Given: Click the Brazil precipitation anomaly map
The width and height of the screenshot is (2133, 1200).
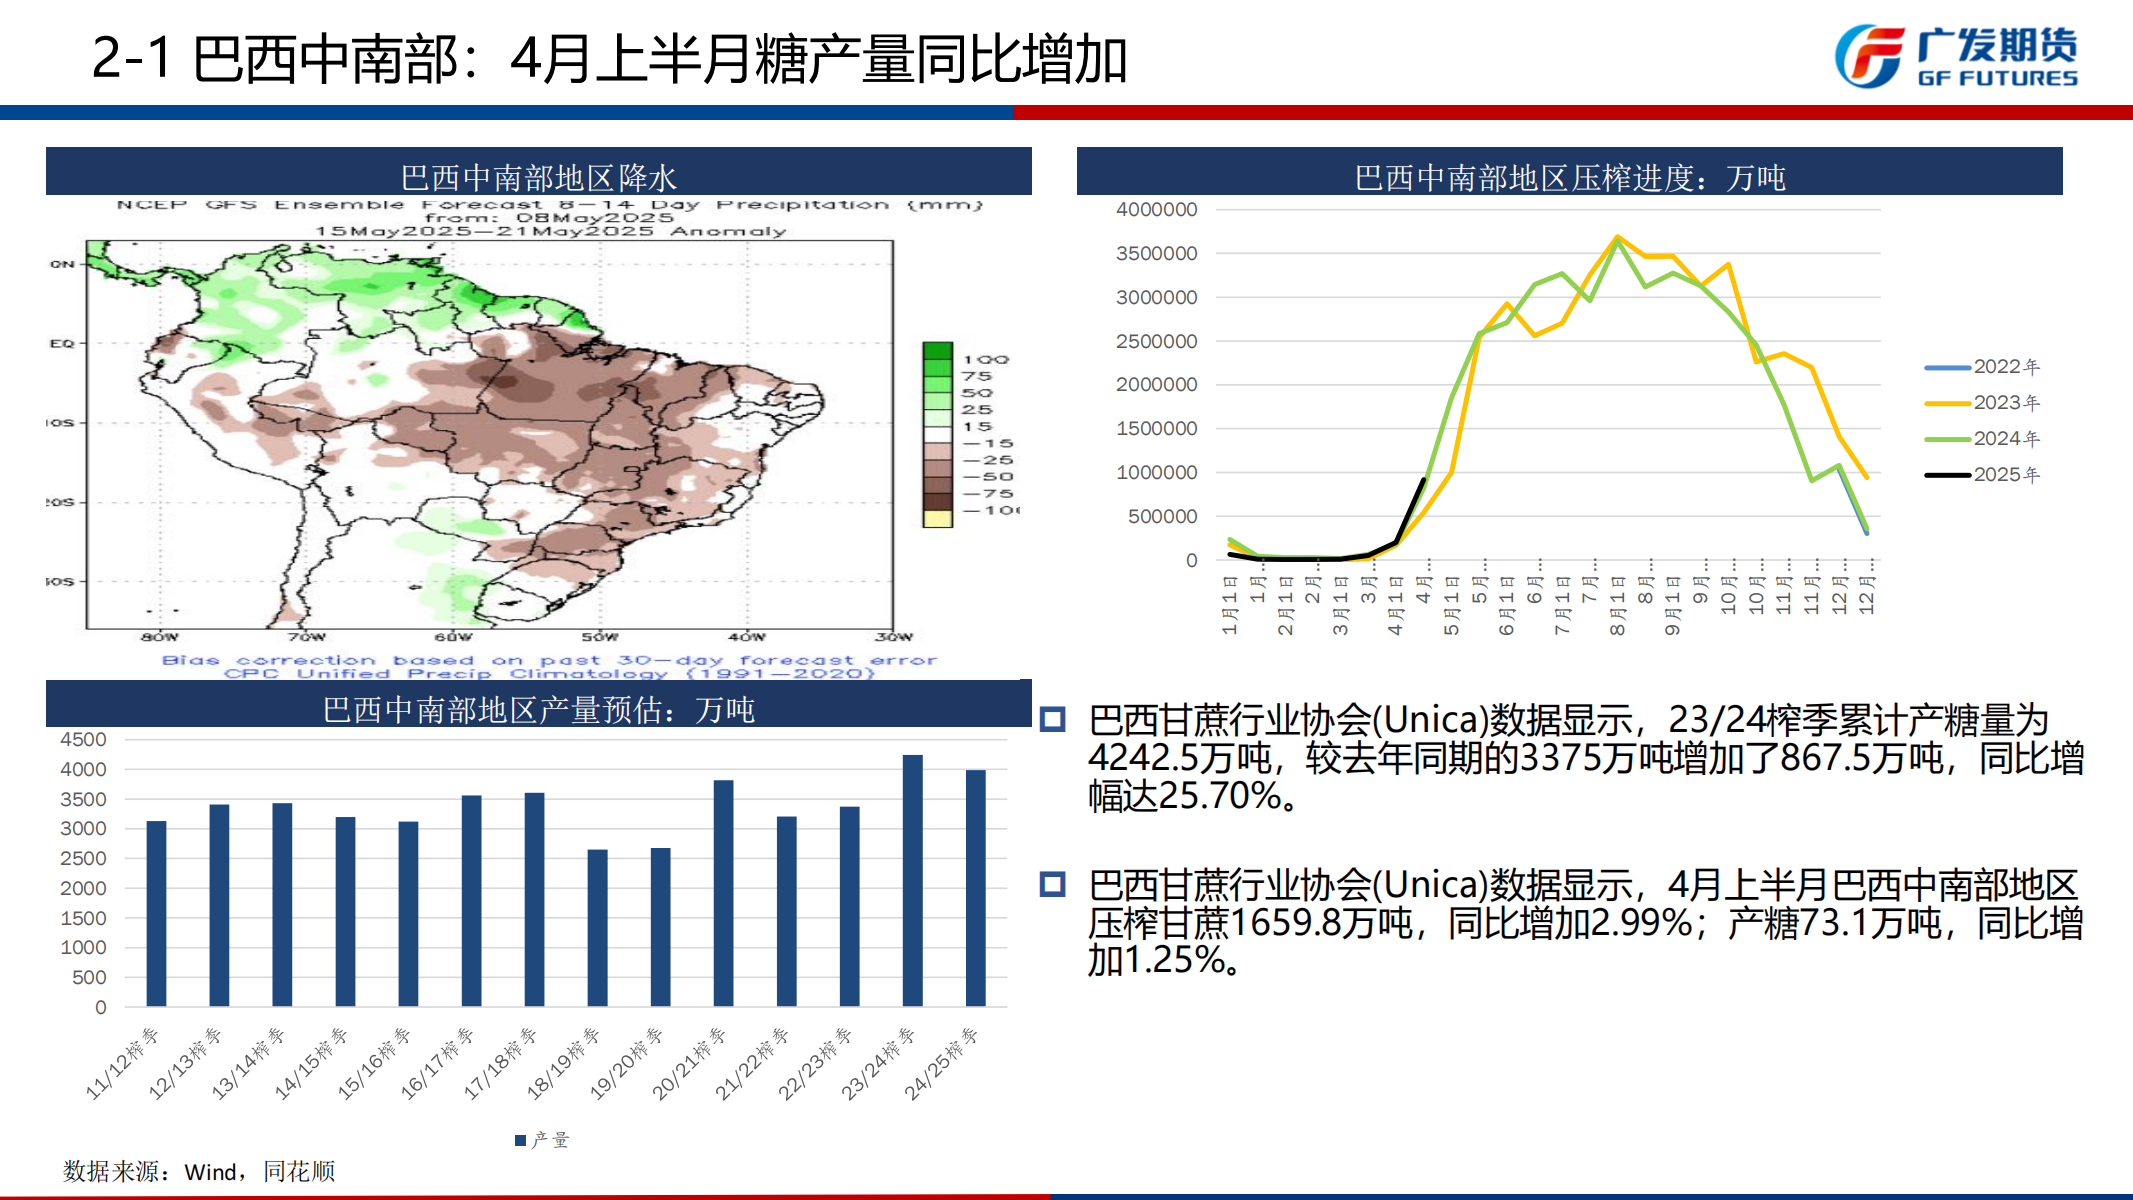Looking at the screenshot, I should click(489, 433).
